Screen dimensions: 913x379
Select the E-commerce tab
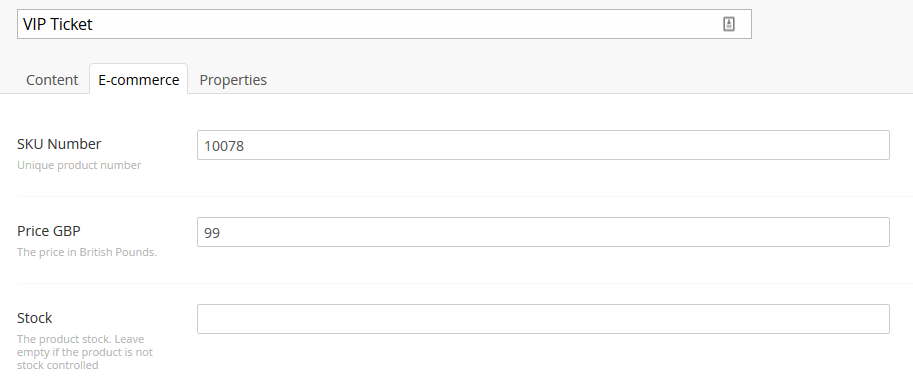pos(139,79)
